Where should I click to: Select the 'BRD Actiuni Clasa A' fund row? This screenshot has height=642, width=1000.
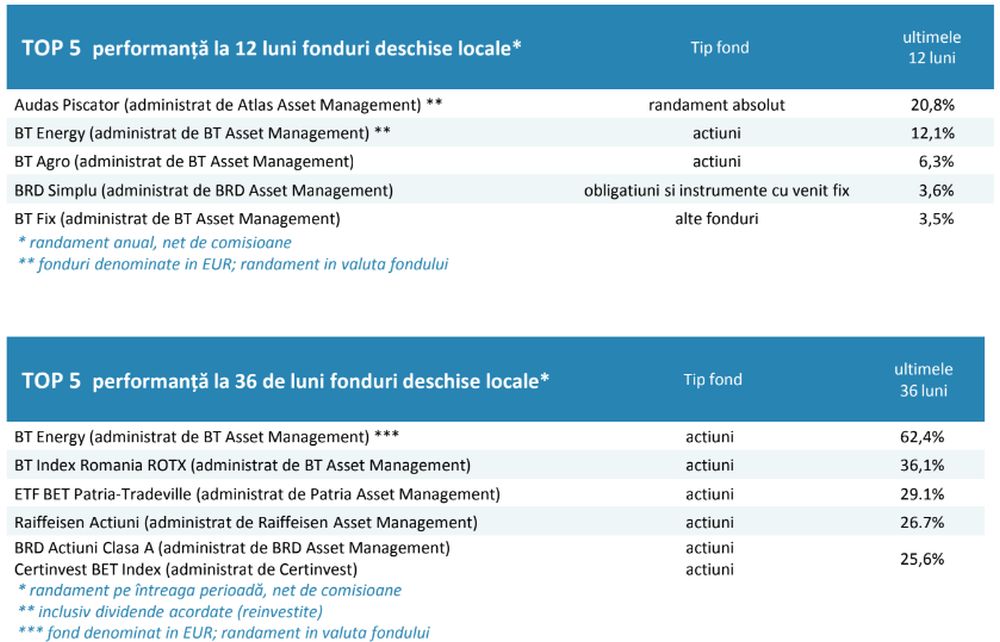click(x=232, y=548)
